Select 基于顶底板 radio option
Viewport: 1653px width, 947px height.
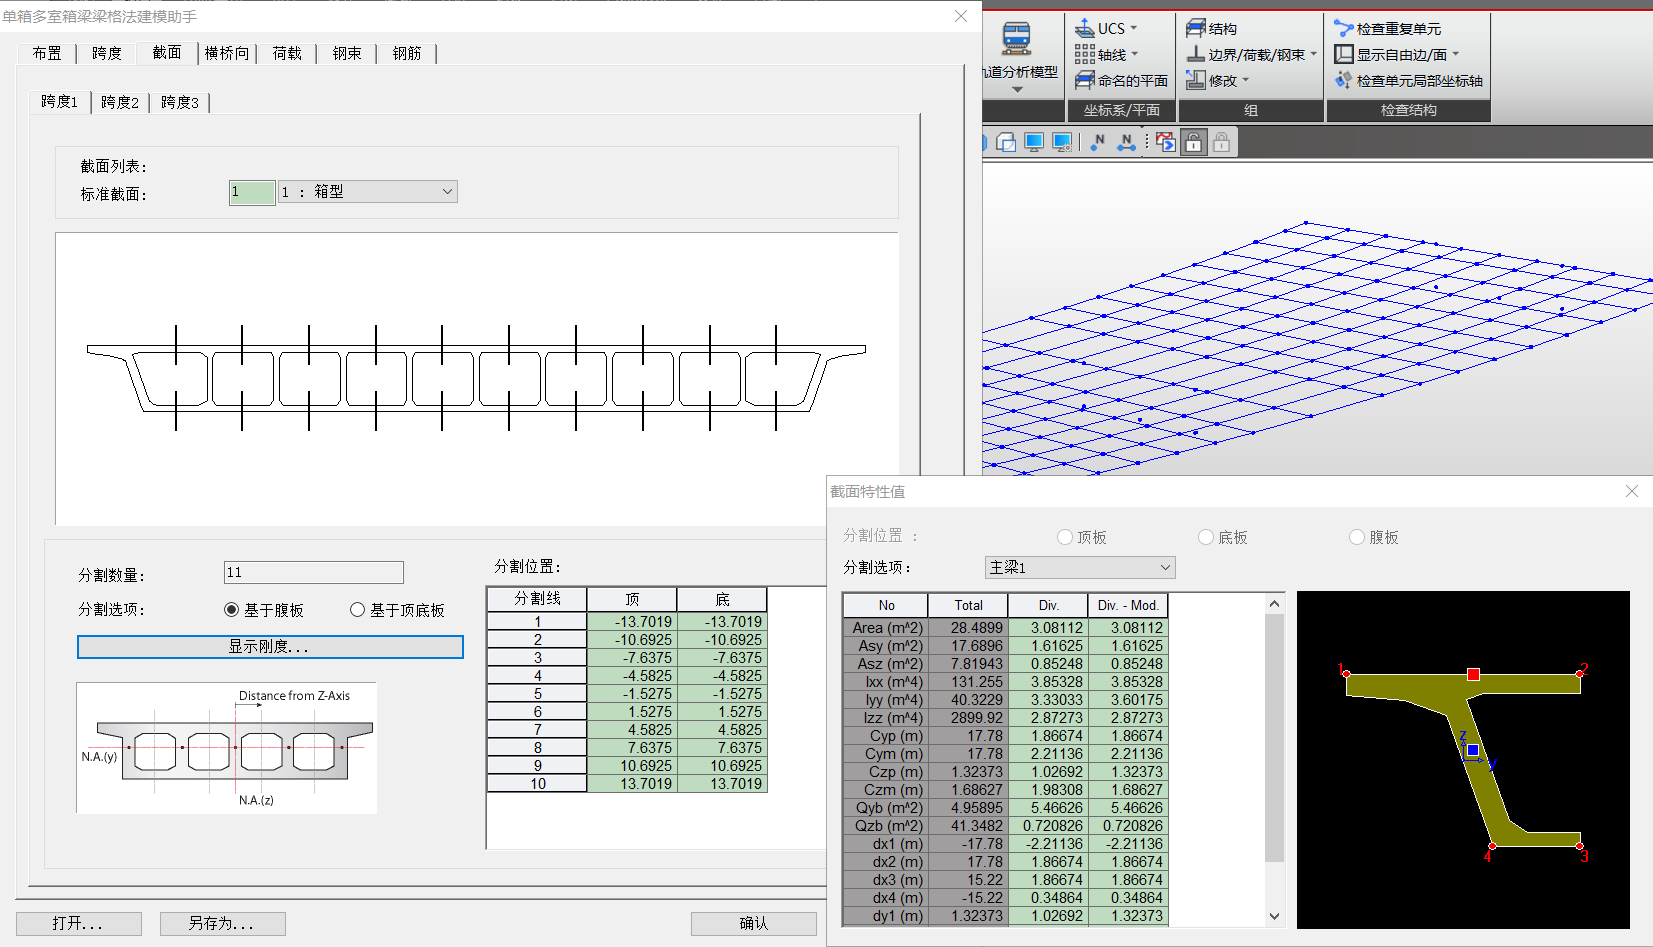click(357, 610)
